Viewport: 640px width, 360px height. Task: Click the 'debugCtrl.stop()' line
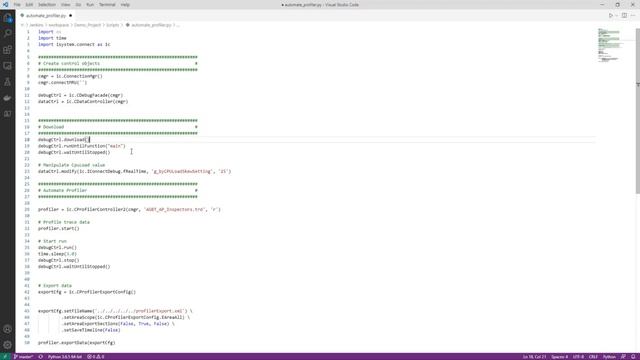pyautogui.click(x=59, y=260)
